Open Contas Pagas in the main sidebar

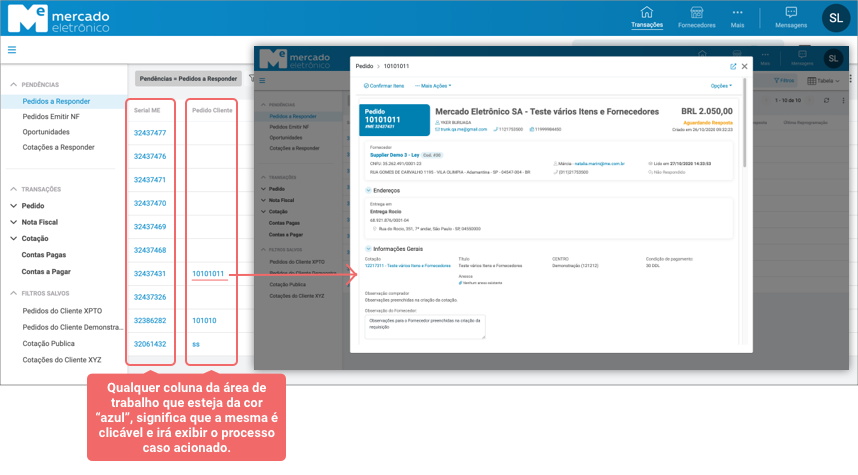[44, 255]
